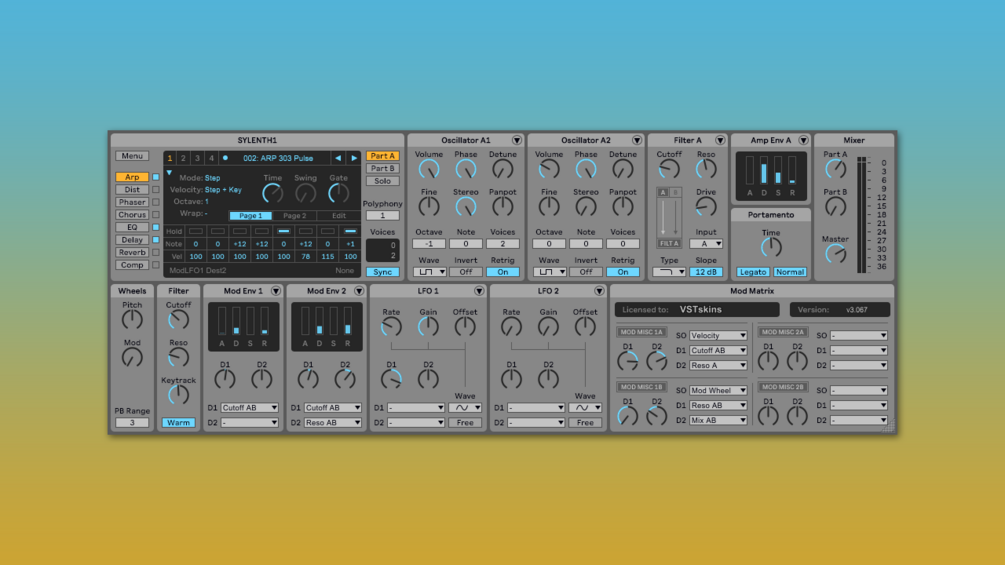
Task: Click the LFO 1 Rate knob
Action: (391, 327)
